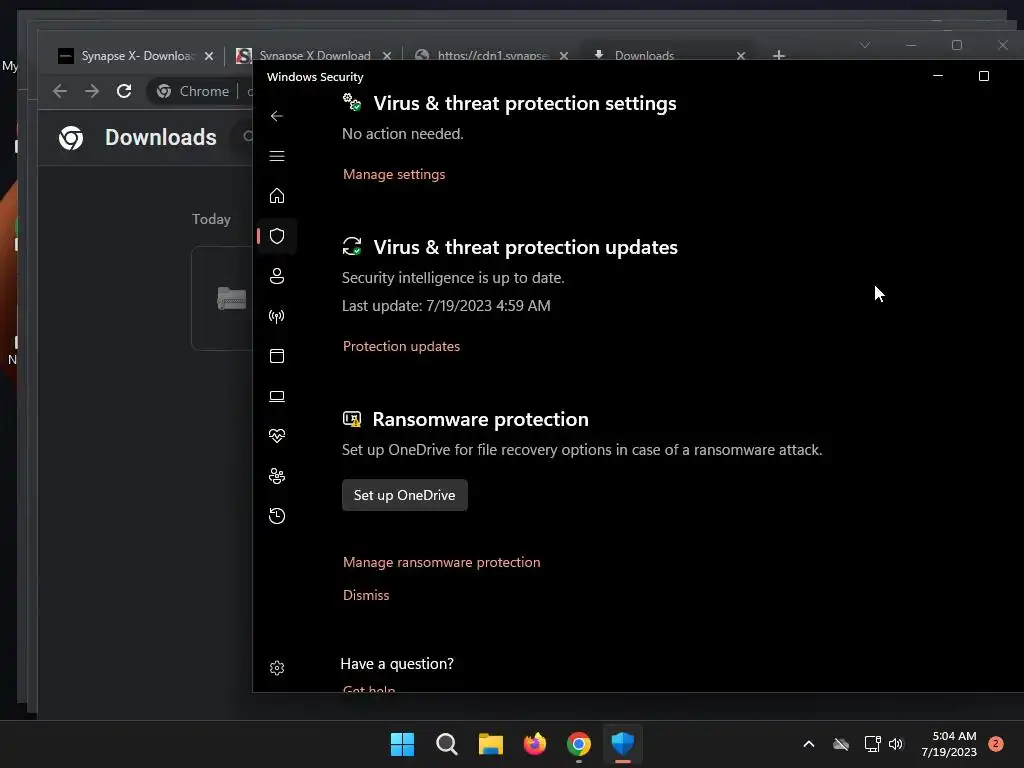The width and height of the screenshot is (1024, 768).
Task: Open Device security laptop icon
Action: click(277, 396)
